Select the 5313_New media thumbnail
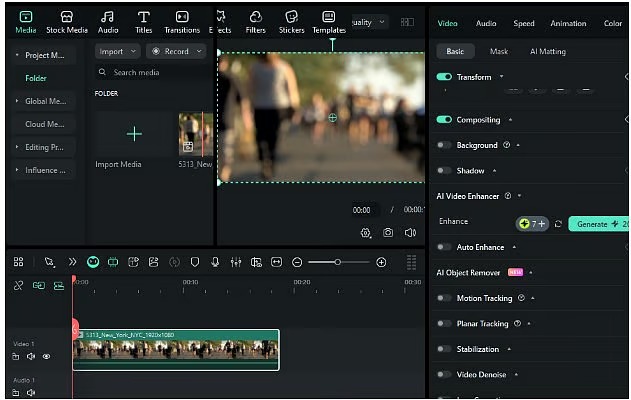The image size is (631, 400). tap(196, 134)
